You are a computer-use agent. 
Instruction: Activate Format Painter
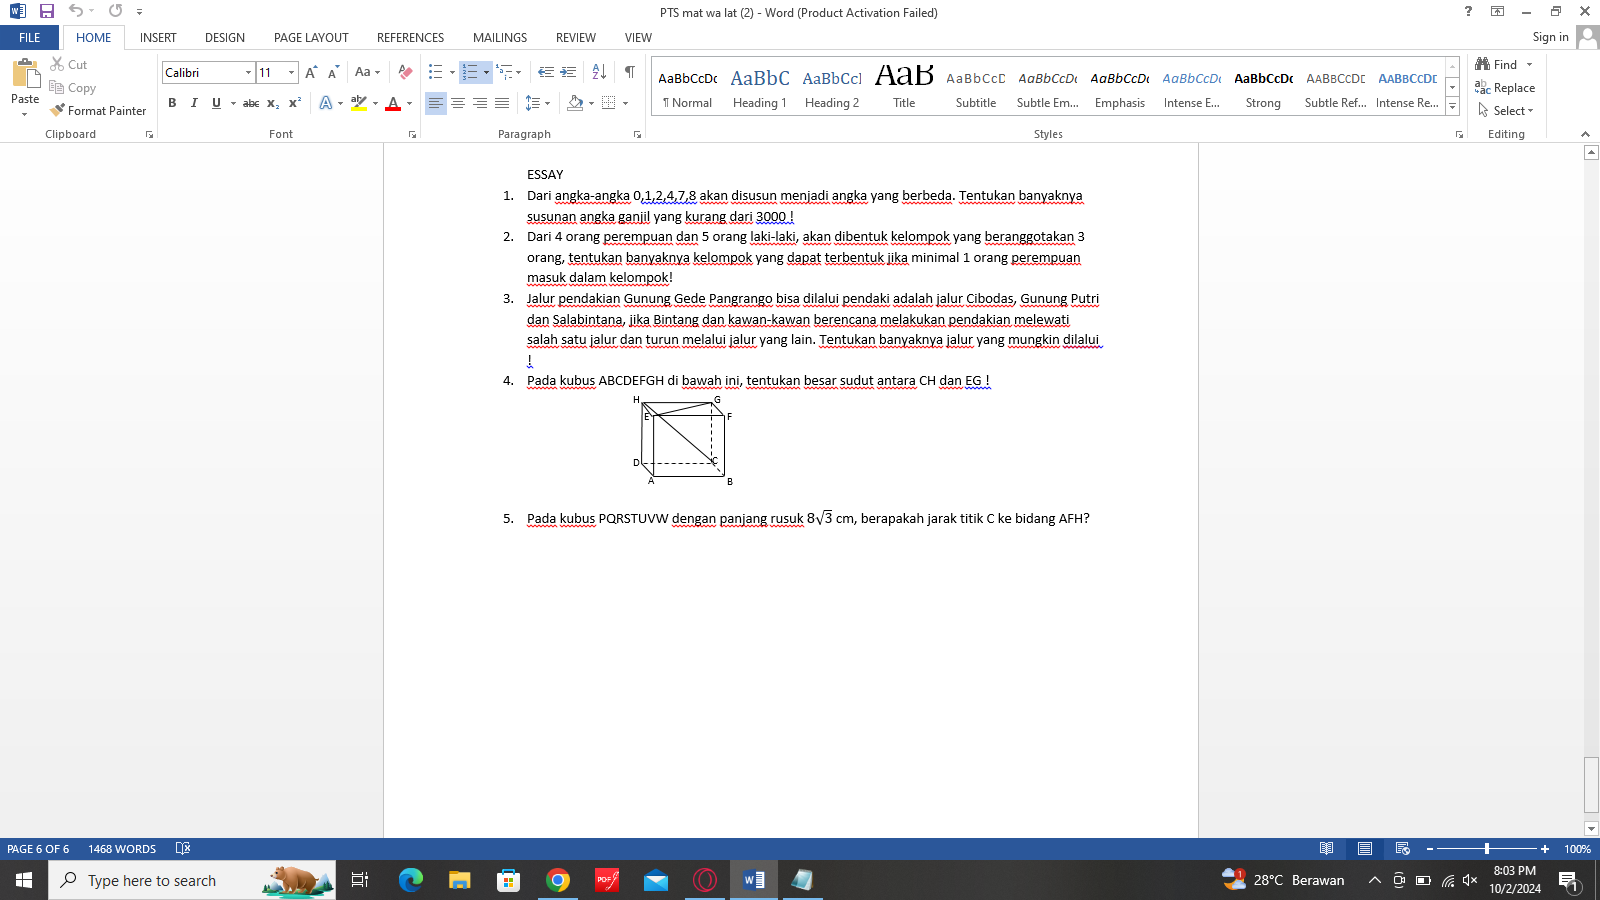coord(98,111)
